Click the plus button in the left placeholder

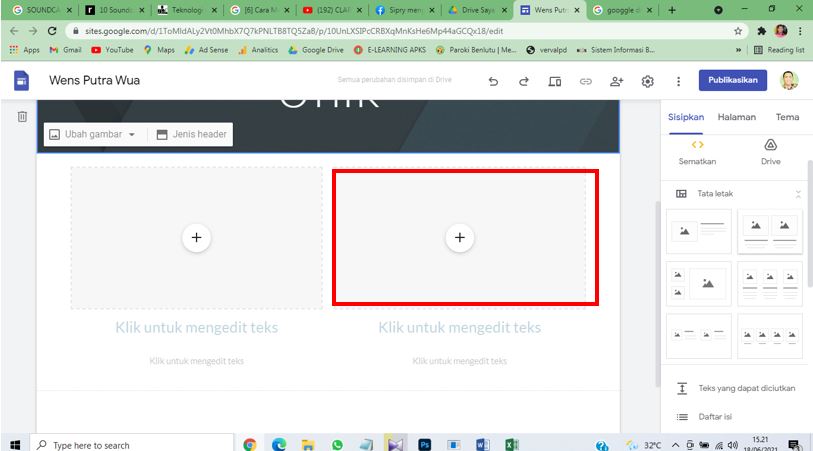pos(196,237)
